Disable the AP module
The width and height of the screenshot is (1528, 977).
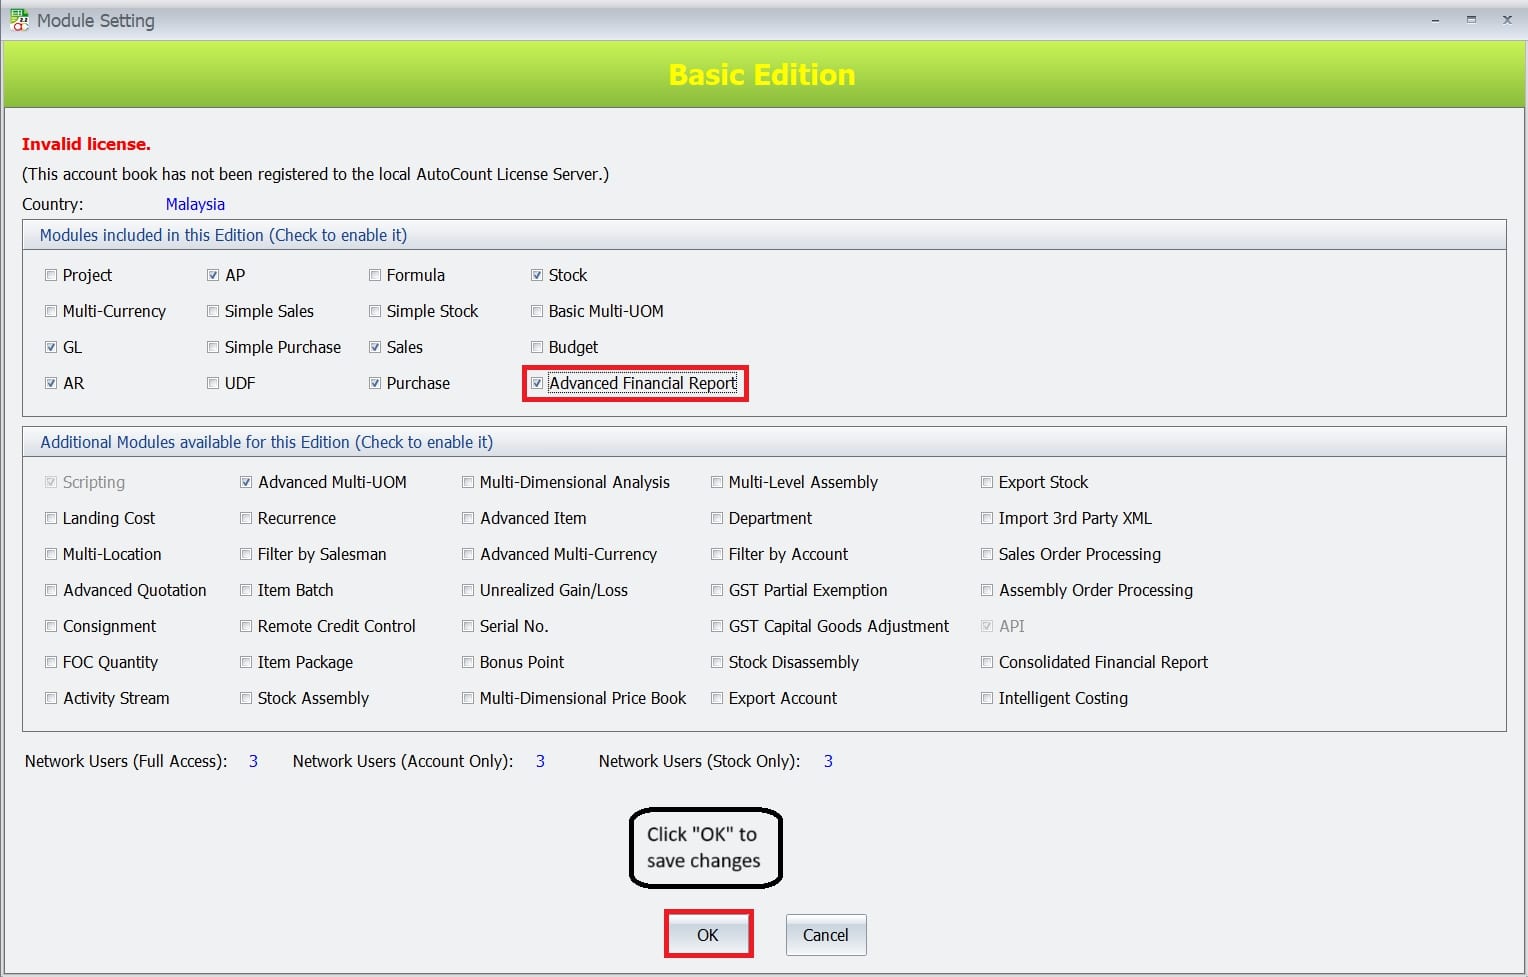[213, 274]
